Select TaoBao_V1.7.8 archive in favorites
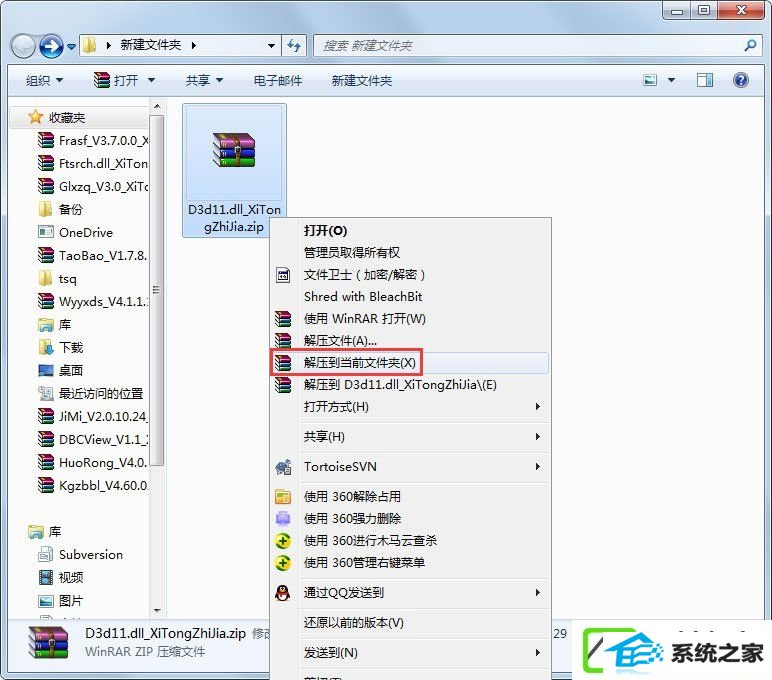The width and height of the screenshot is (772, 680). point(93,256)
